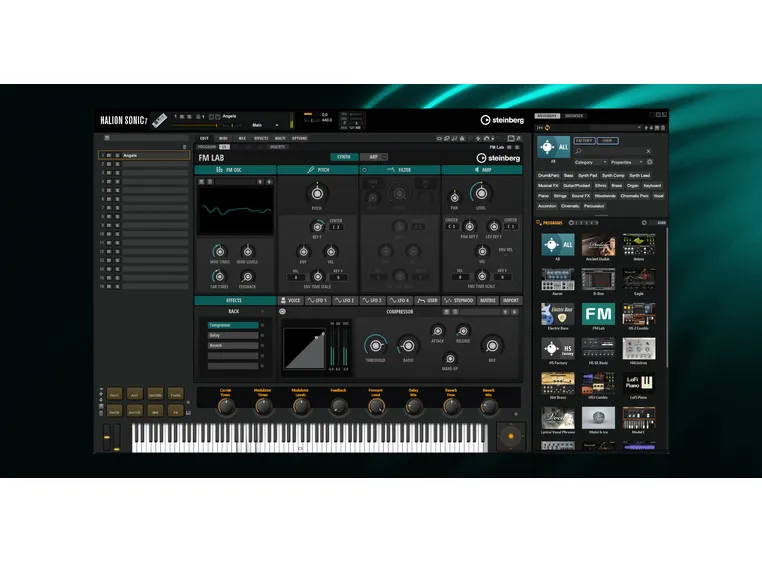This screenshot has height=562, width=762.
Task: Select the FM Lab instrument thumbnail
Action: click(598, 314)
